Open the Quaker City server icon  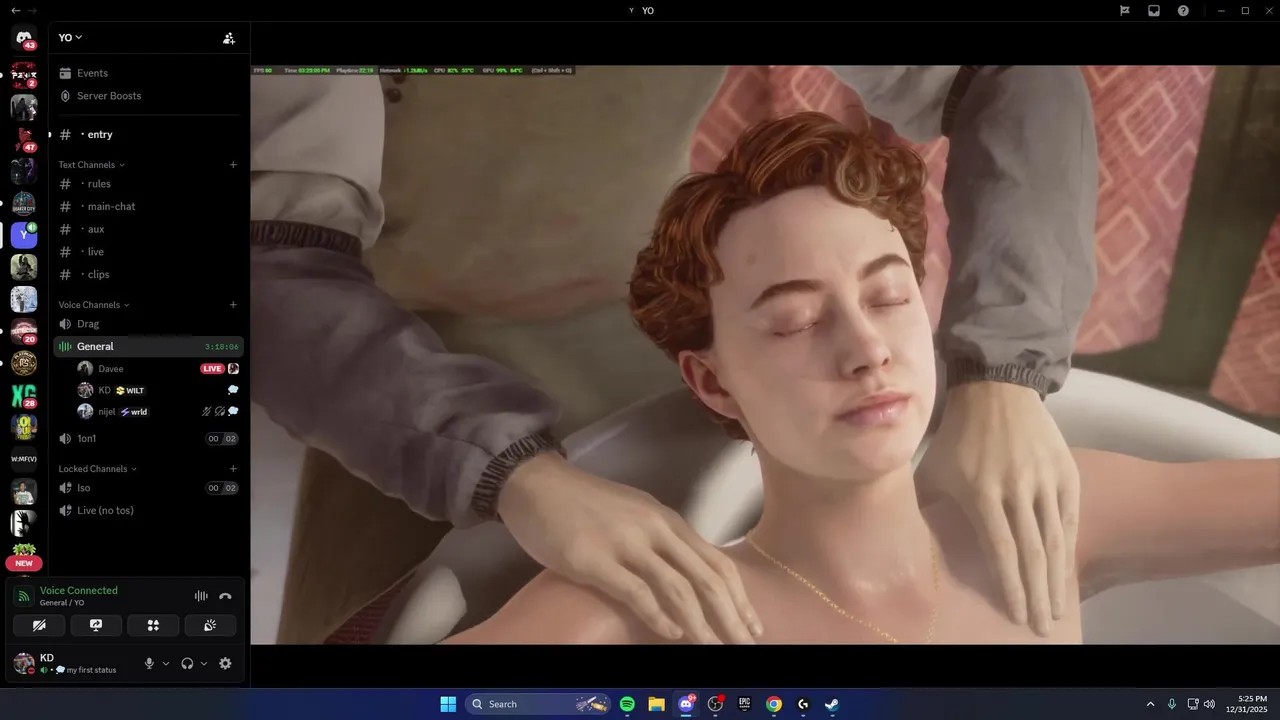click(24, 203)
